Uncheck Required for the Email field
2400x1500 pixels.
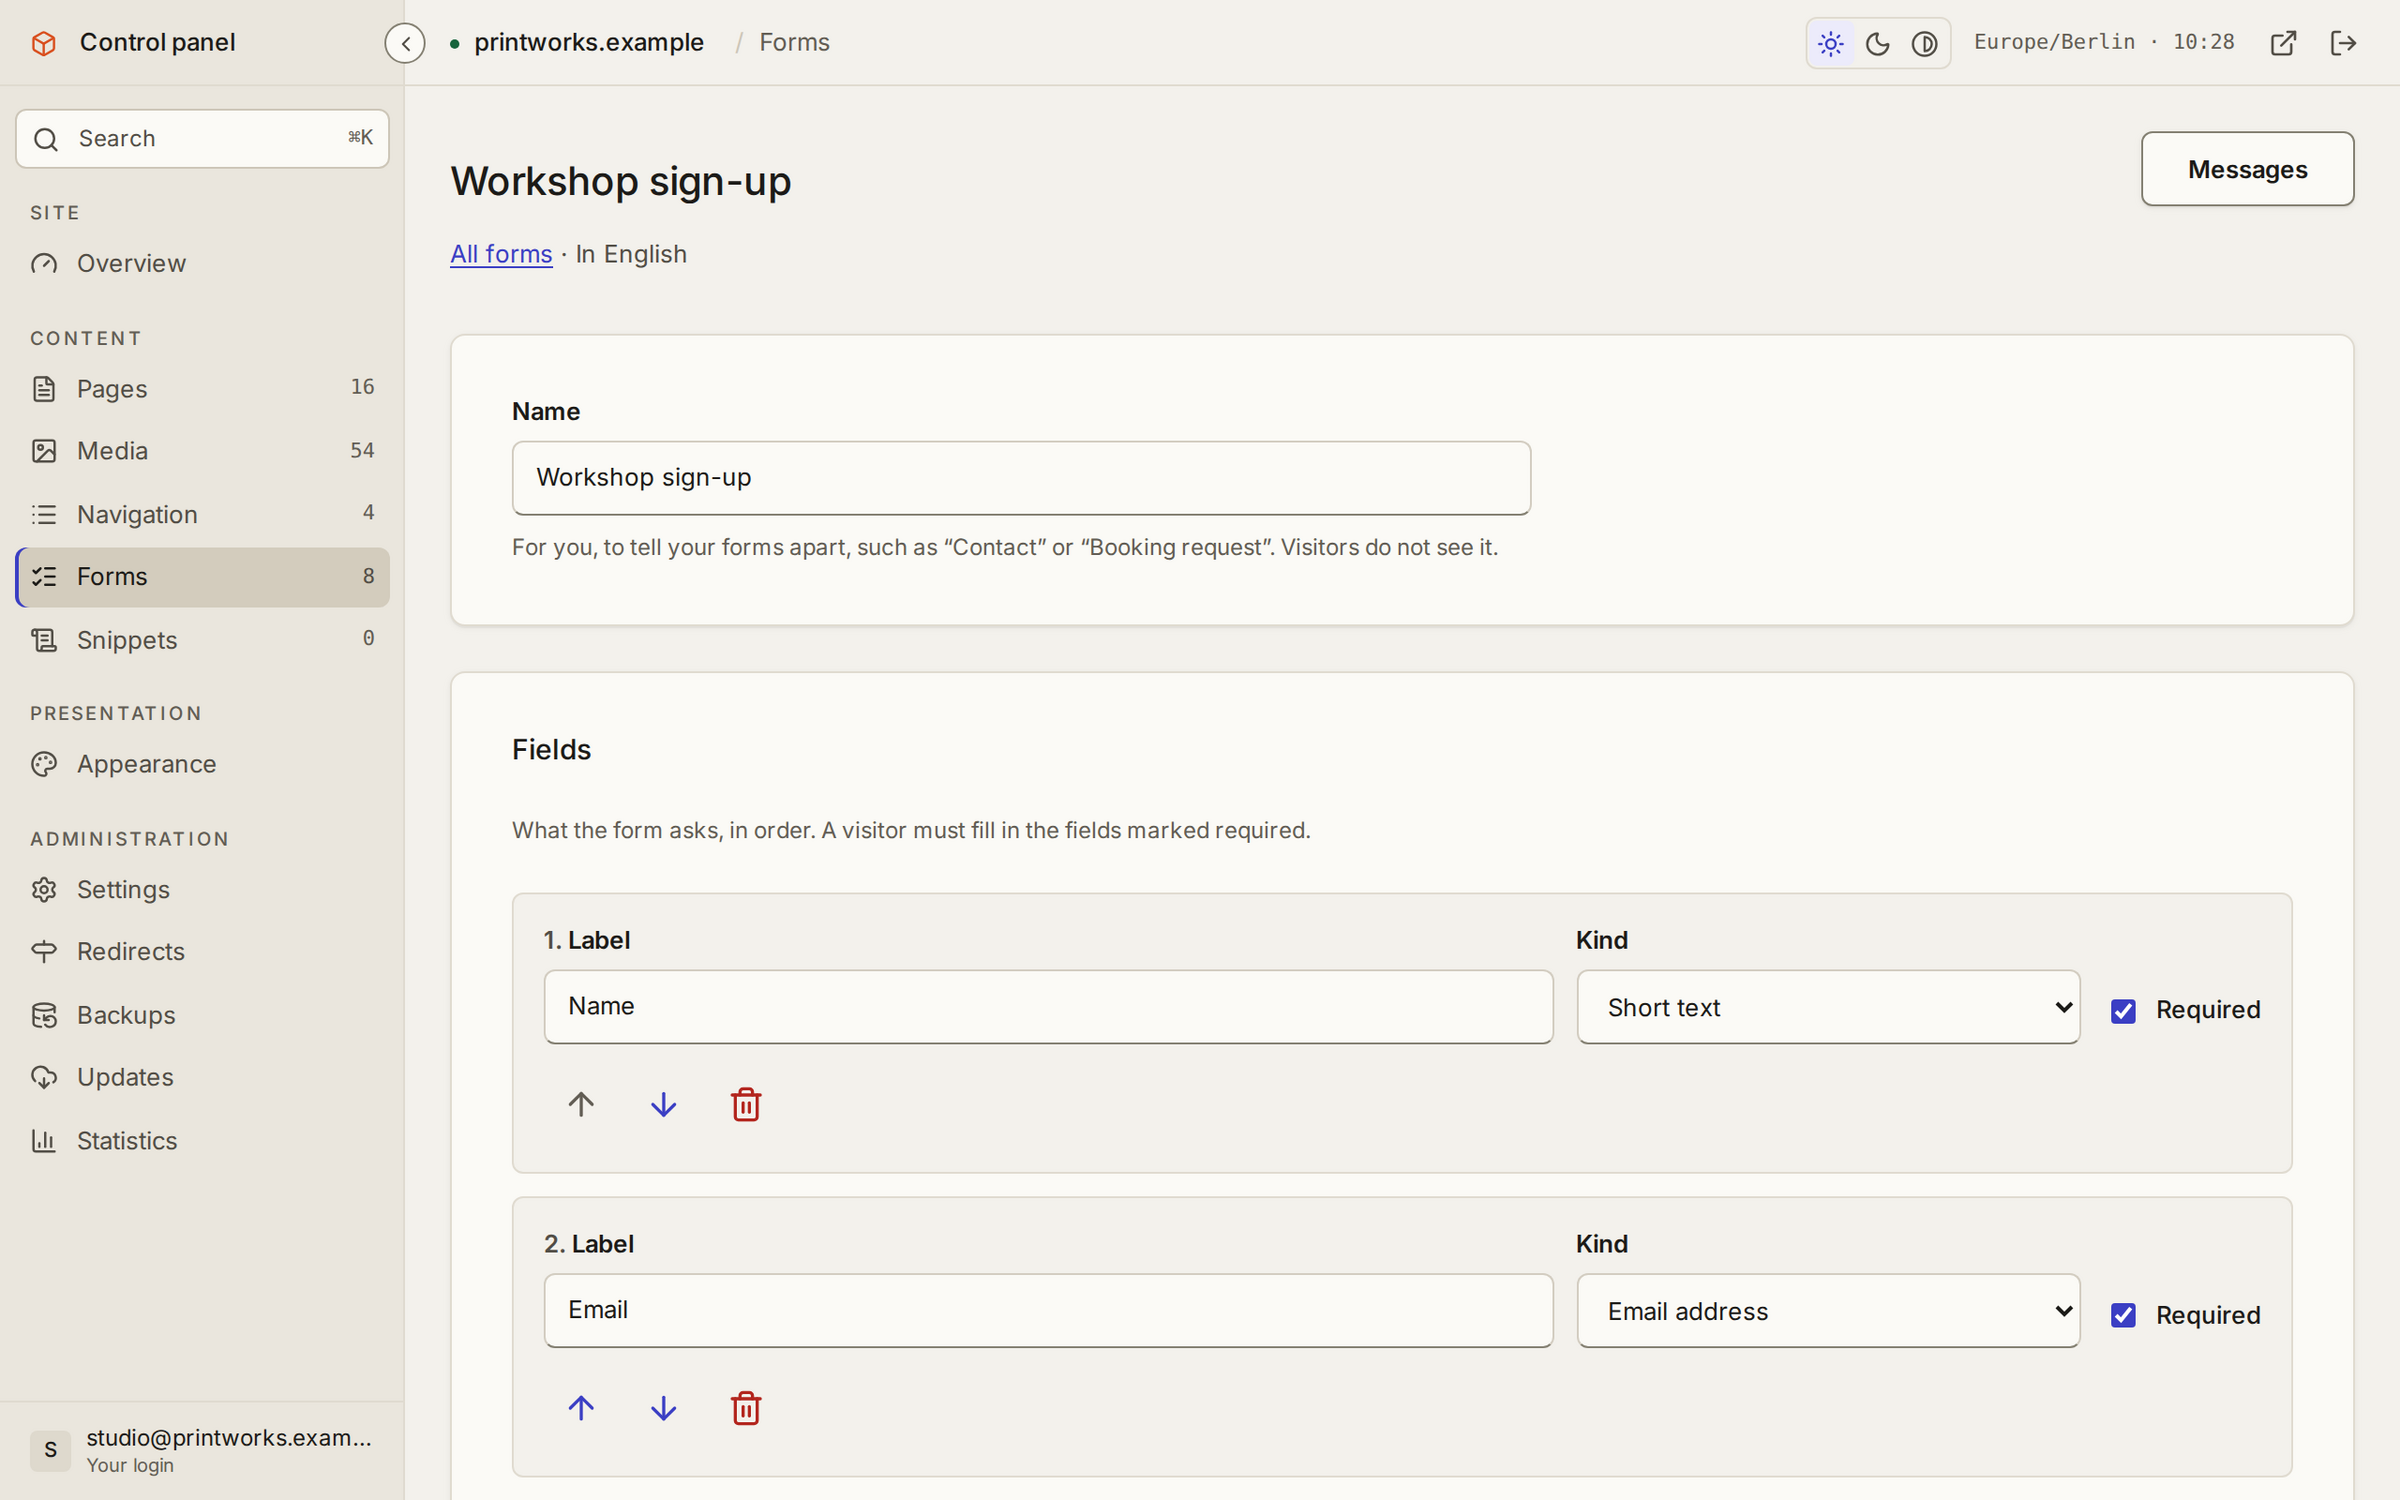pyautogui.click(x=2123, y=1315)
